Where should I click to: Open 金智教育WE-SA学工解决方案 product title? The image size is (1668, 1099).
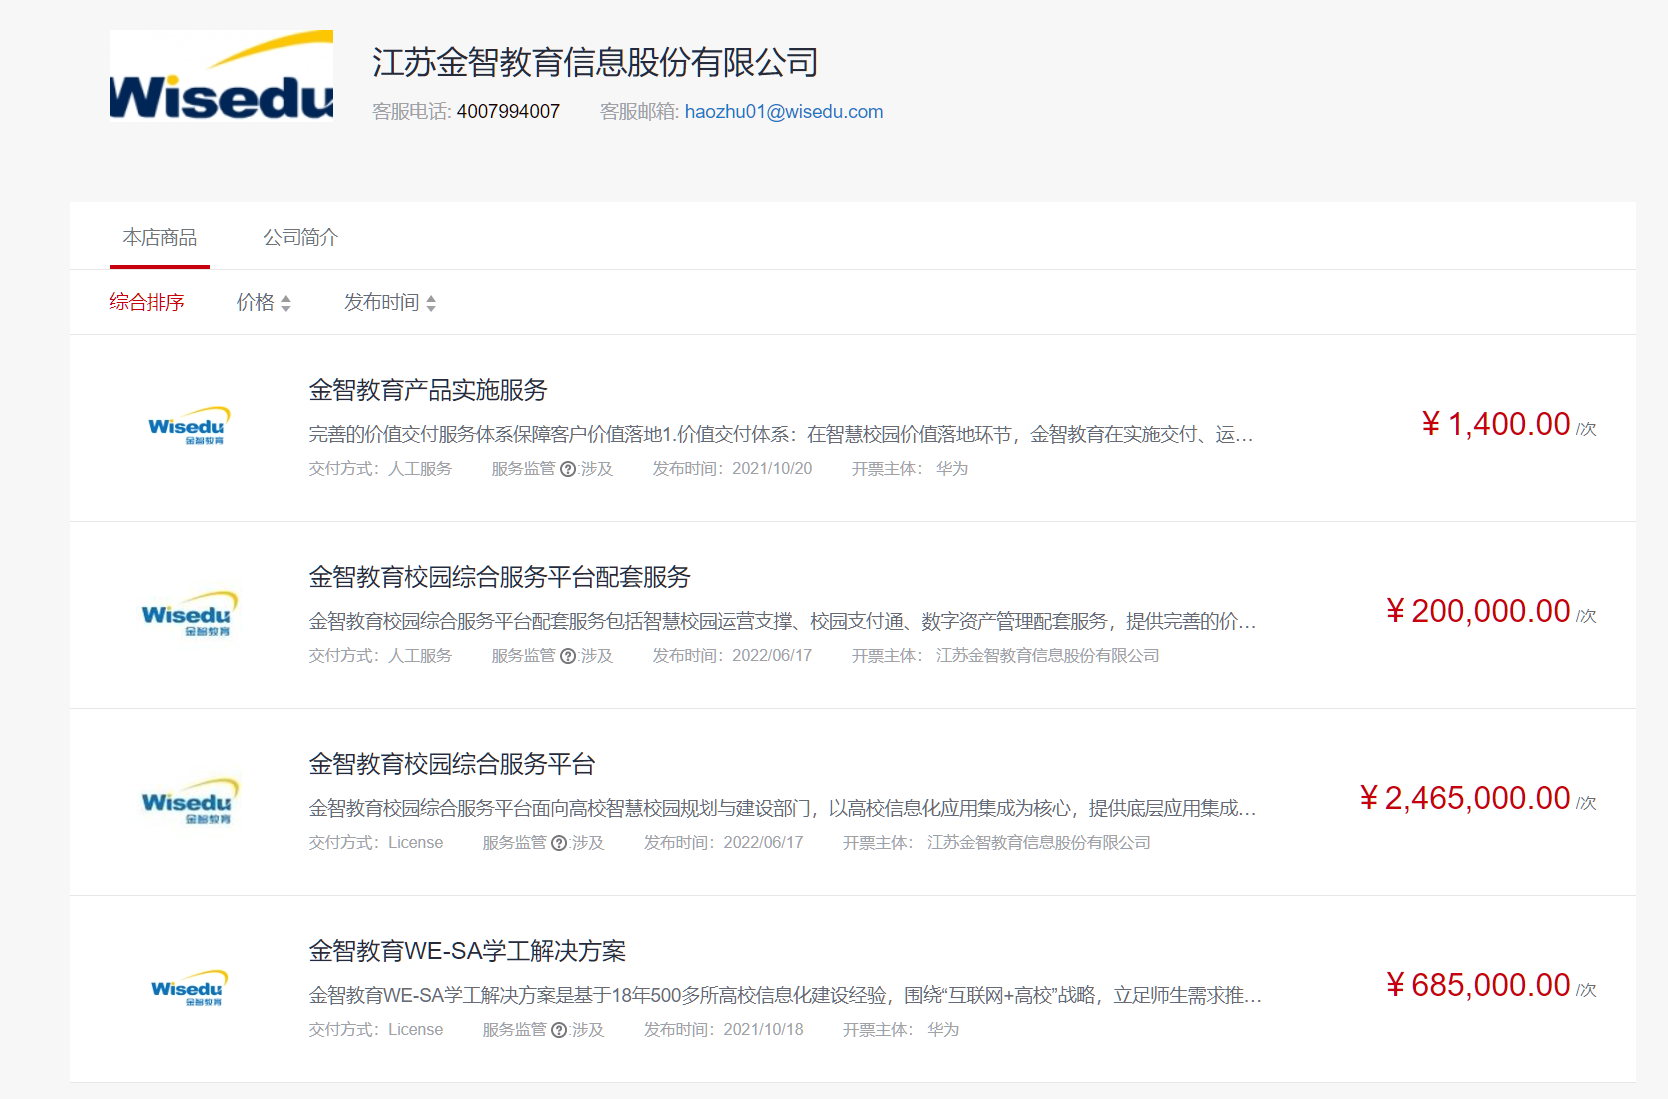tap(467, 951)
